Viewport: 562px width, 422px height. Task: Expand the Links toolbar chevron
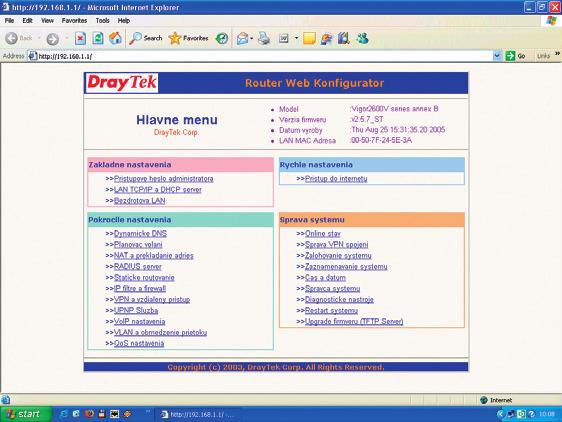[x=557, y=54]
